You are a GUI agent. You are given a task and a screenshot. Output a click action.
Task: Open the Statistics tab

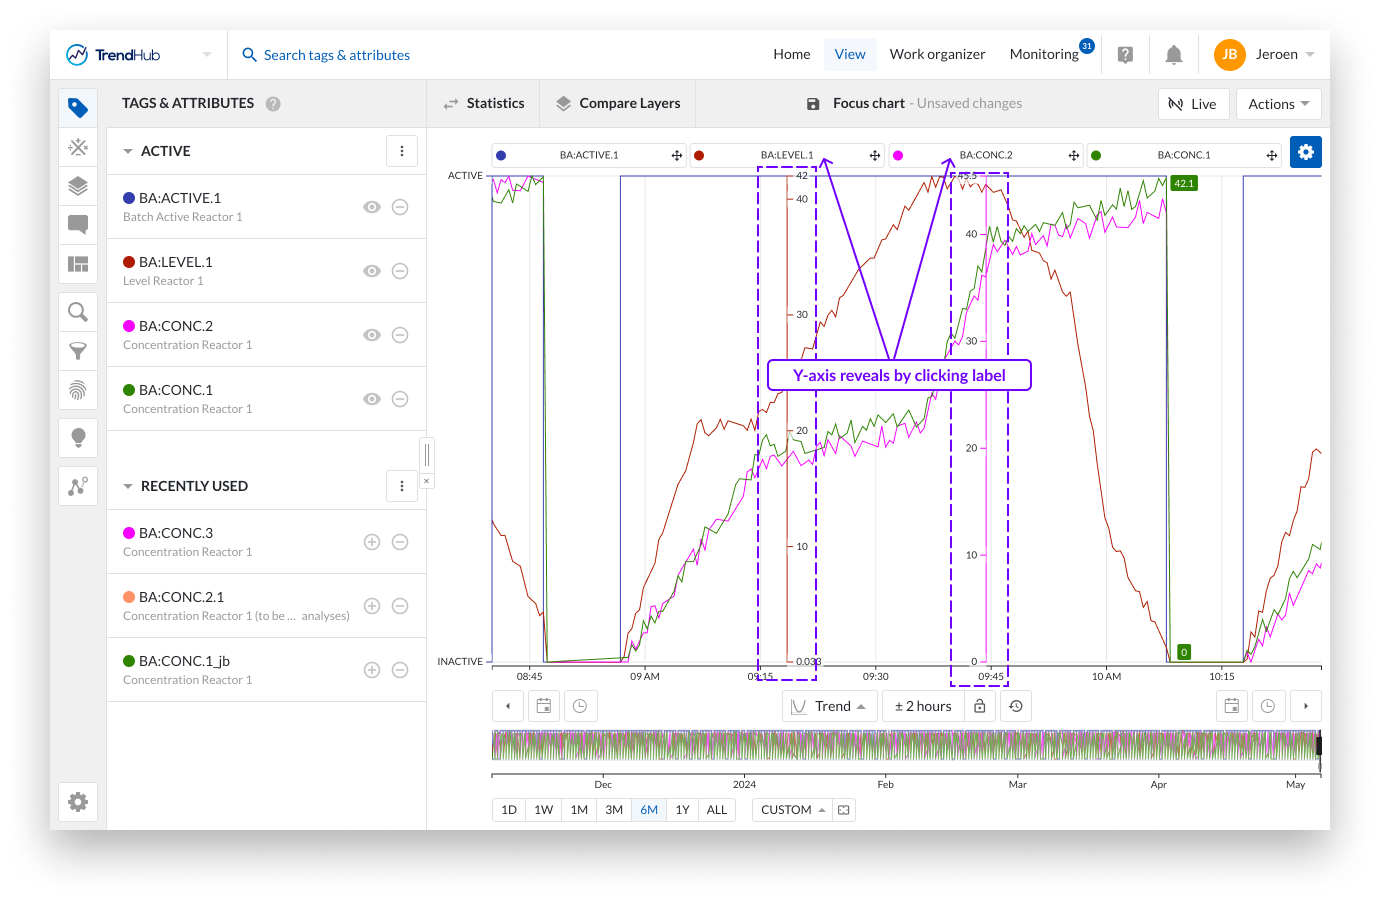484,104
